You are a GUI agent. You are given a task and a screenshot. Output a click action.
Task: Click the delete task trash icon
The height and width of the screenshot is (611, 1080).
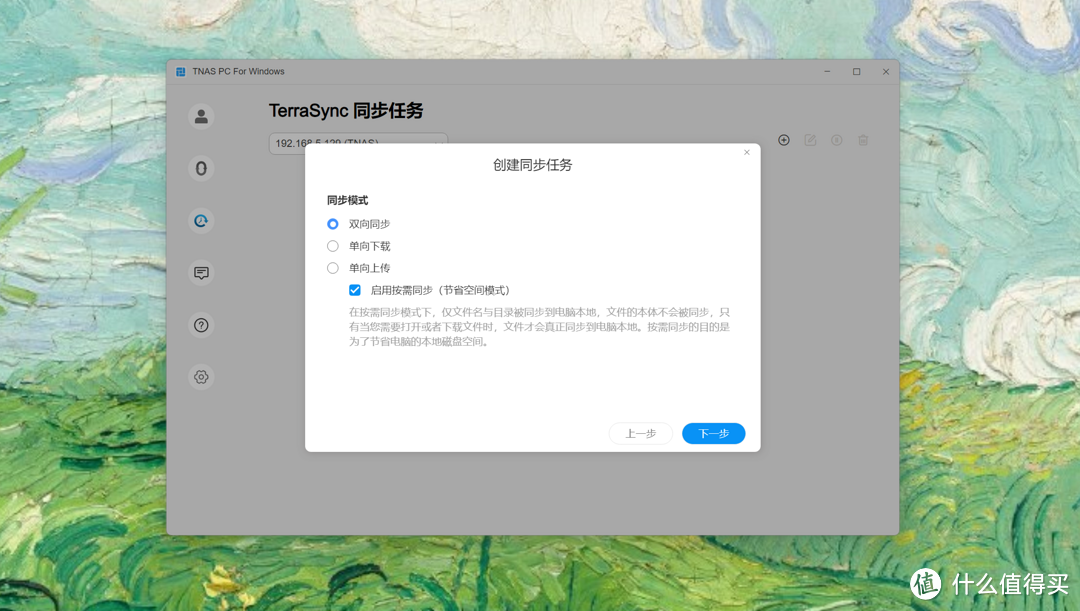(x=862, y=140)
